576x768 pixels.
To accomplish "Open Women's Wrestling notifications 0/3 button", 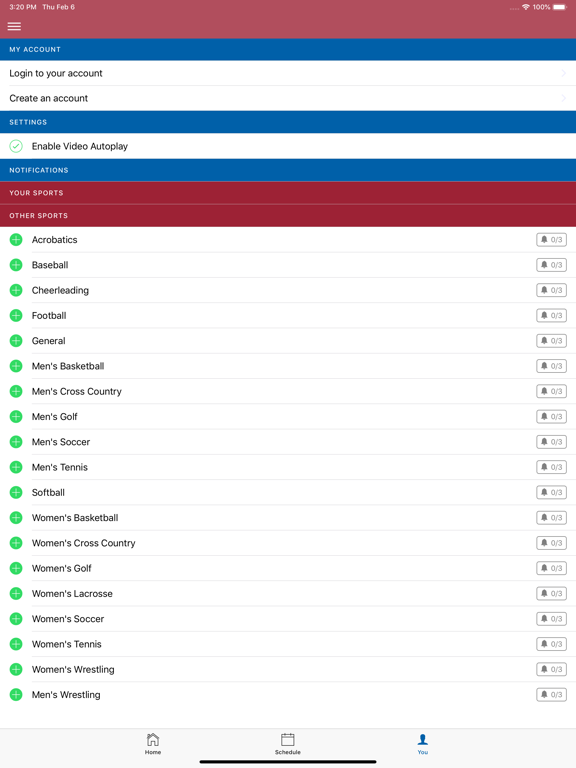I will pos(552,669).
